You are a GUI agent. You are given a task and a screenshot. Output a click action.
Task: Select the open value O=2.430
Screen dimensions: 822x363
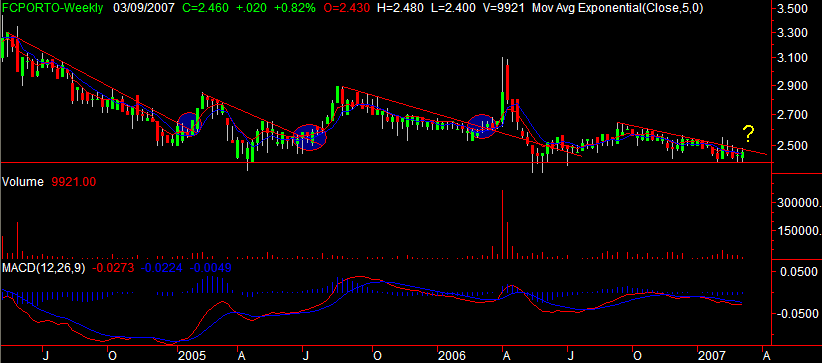point(348,8)
